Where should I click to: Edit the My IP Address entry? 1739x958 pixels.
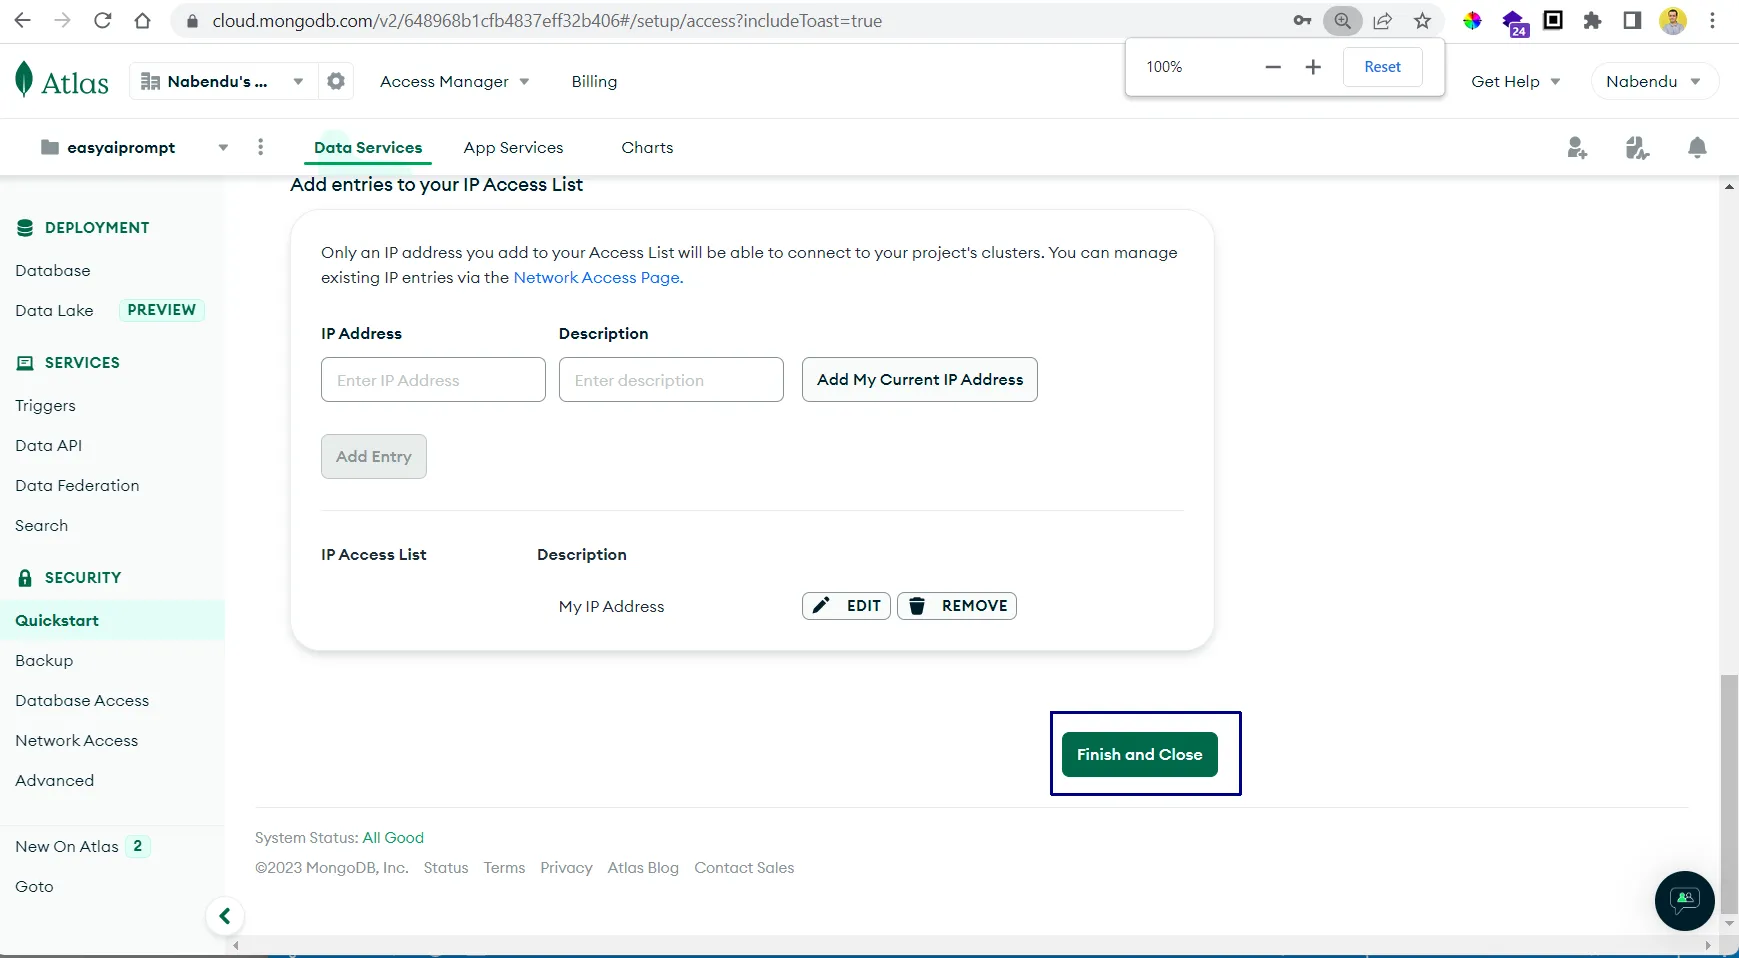pyautogui.click(x=846, y=606)
